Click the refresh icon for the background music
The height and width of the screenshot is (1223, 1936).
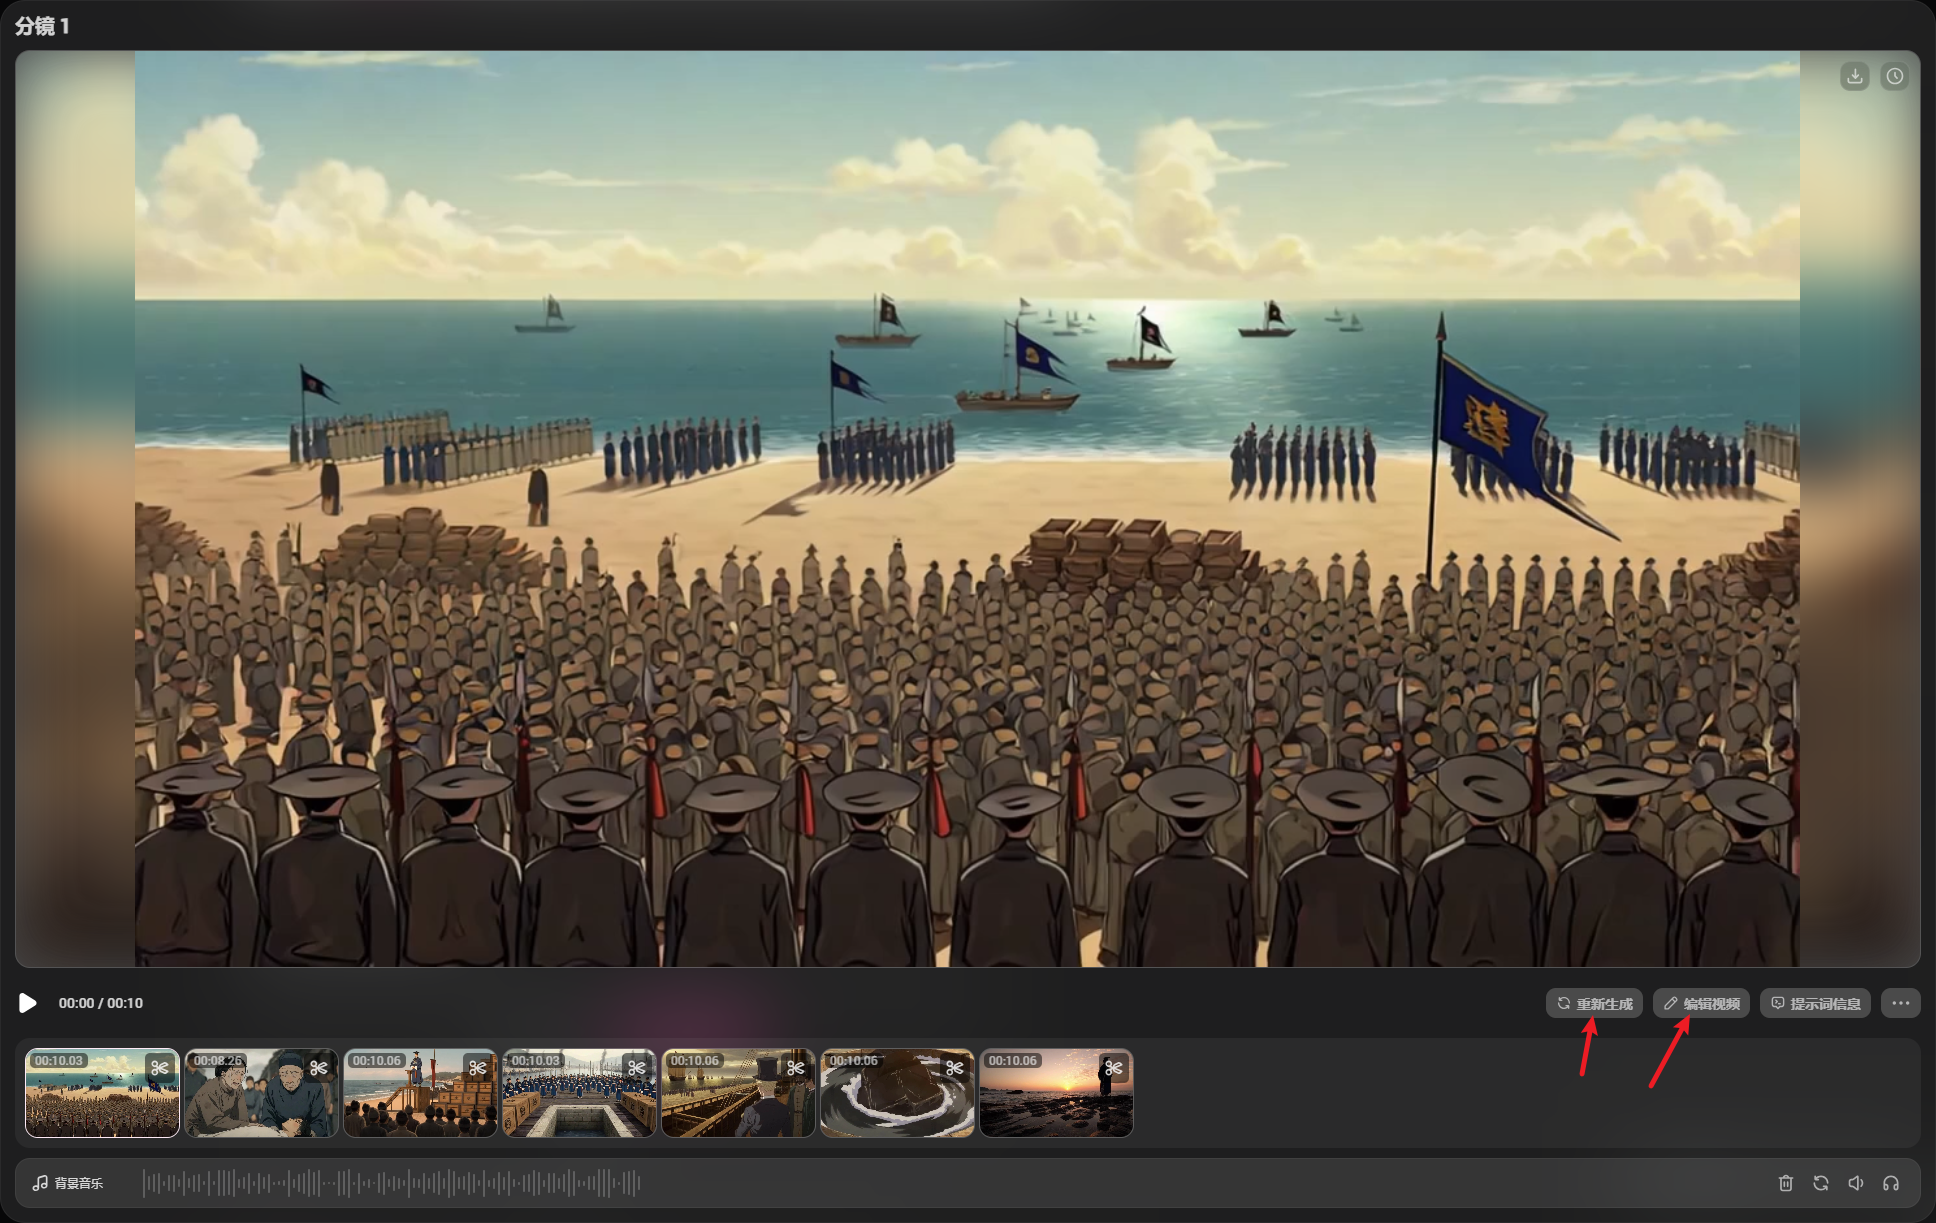(x=1821, y=1183)
